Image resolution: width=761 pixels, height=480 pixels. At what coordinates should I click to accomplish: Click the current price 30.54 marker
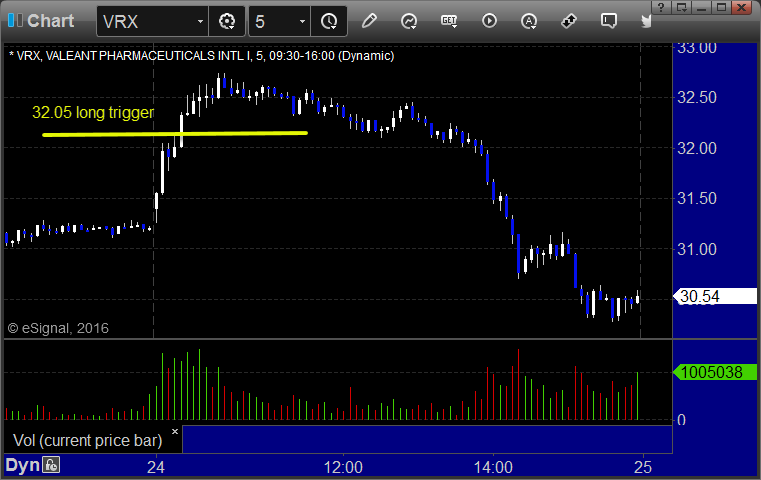click(715, 296)
